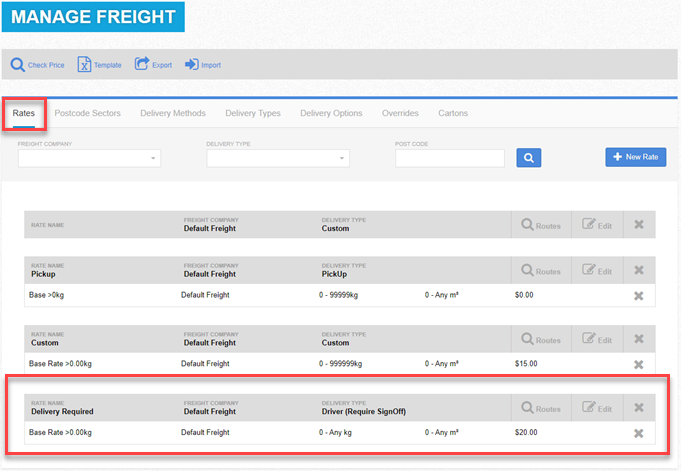The height and width of the screenshot is (471, 681).
Task: Remove the $20.00 base rate row
Action: pos(638,433)
